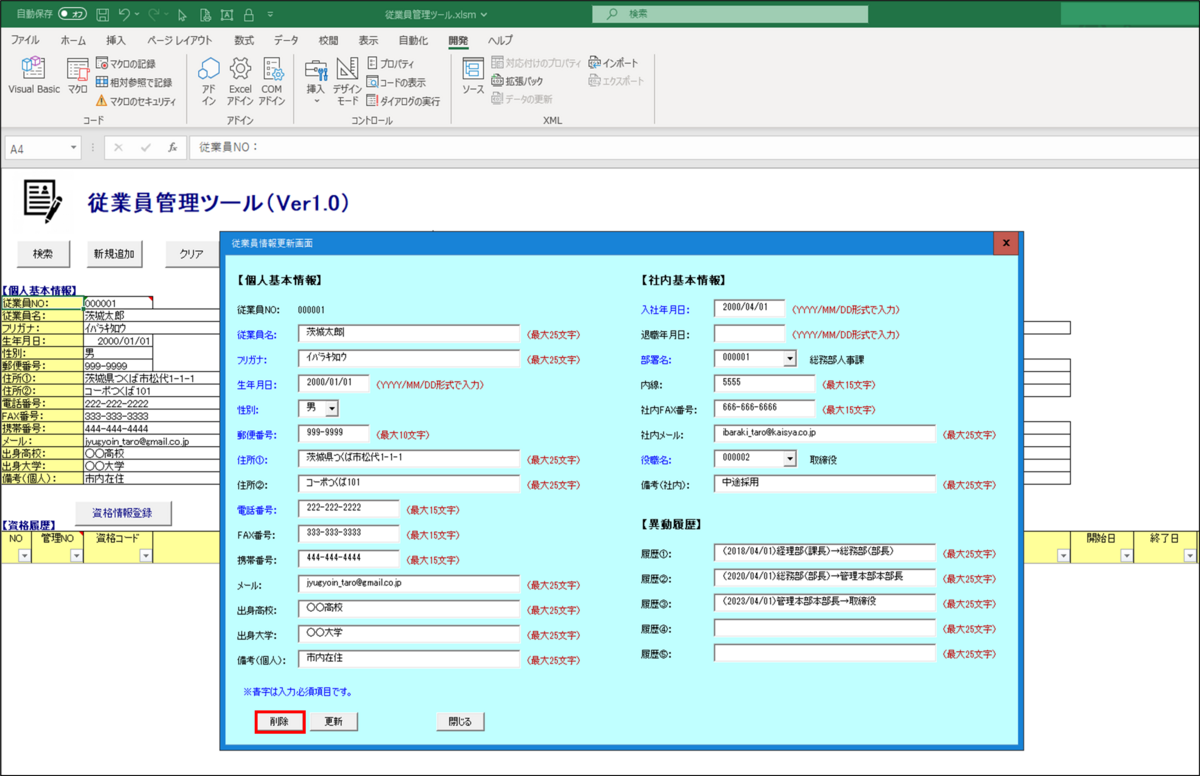This screenshot has width=1200, height=776.
Task: Open the 管理NO column filter dropdown
Action: (79, 556)
